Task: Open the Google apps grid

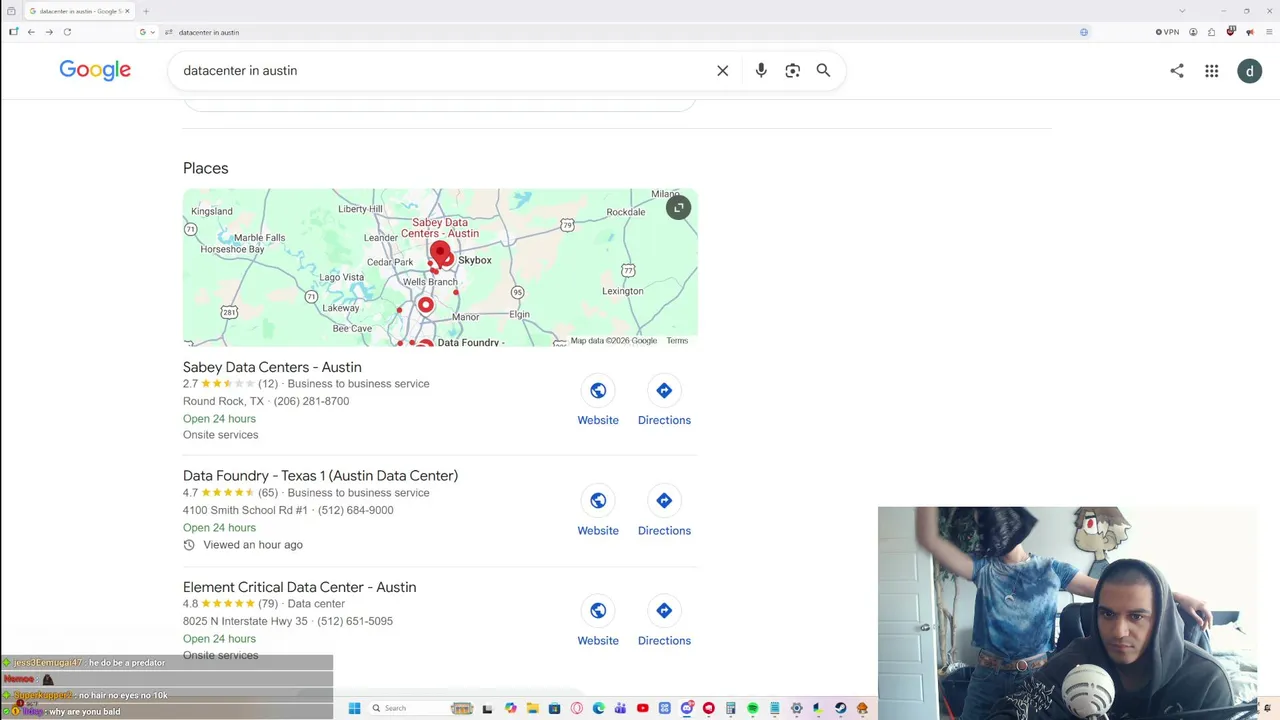Action: tap(1211, 71)
